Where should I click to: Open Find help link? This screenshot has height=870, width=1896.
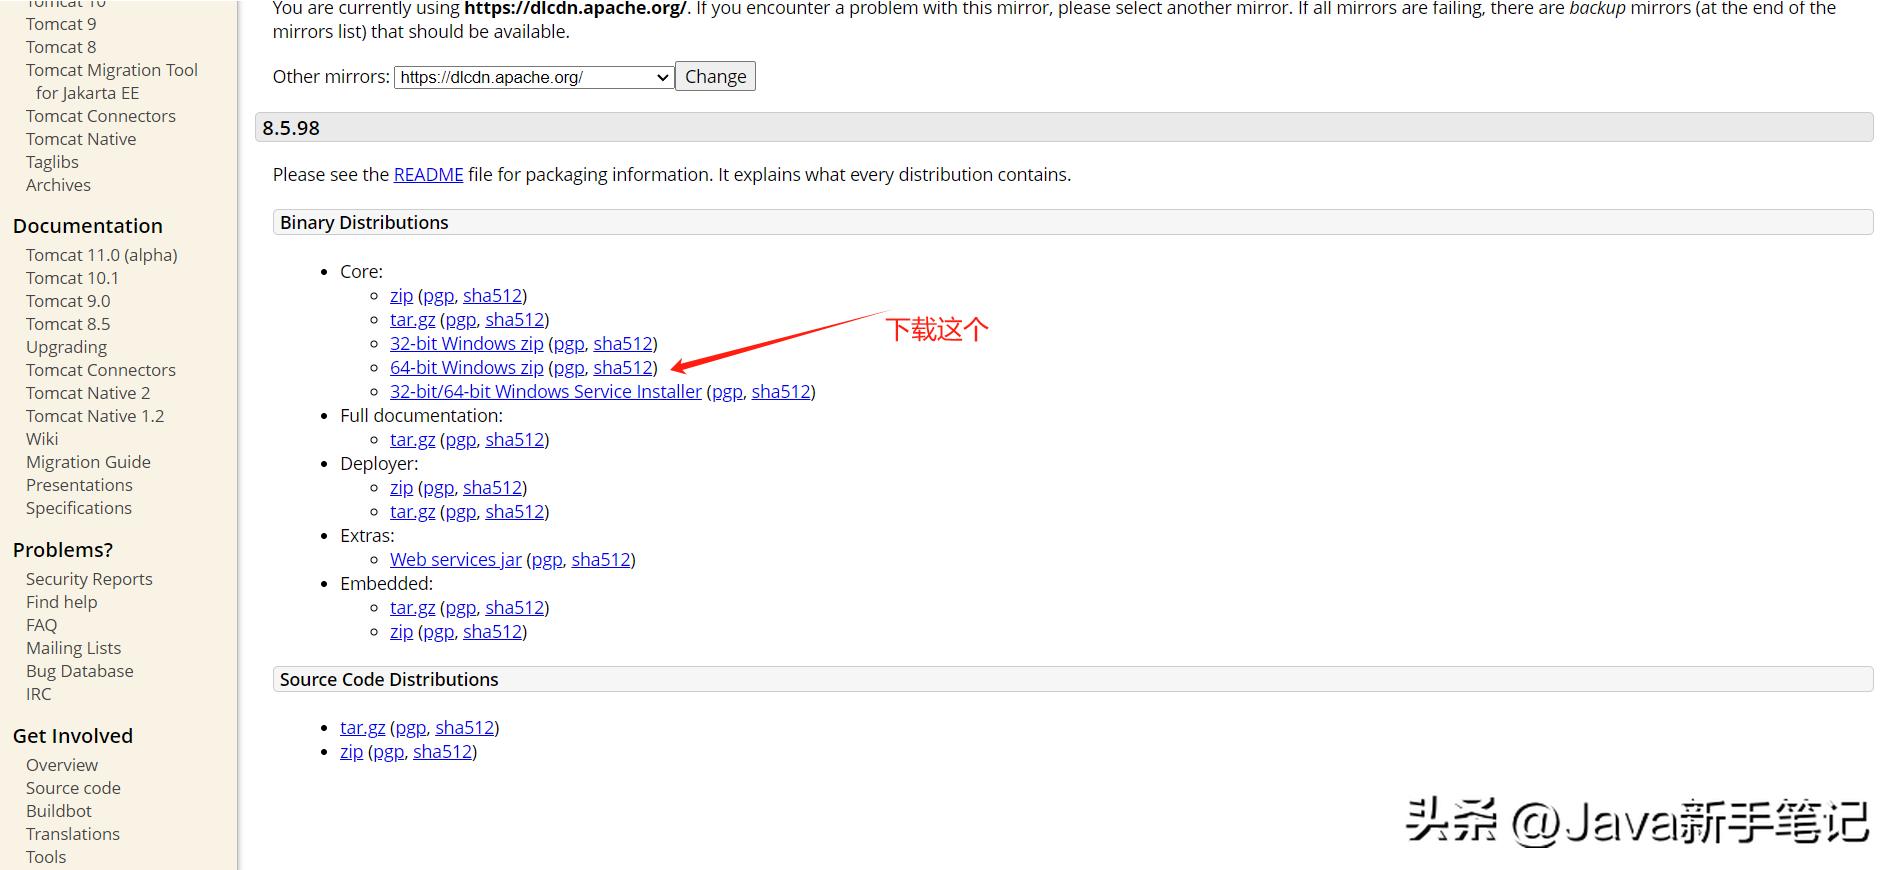pos(62,602)
